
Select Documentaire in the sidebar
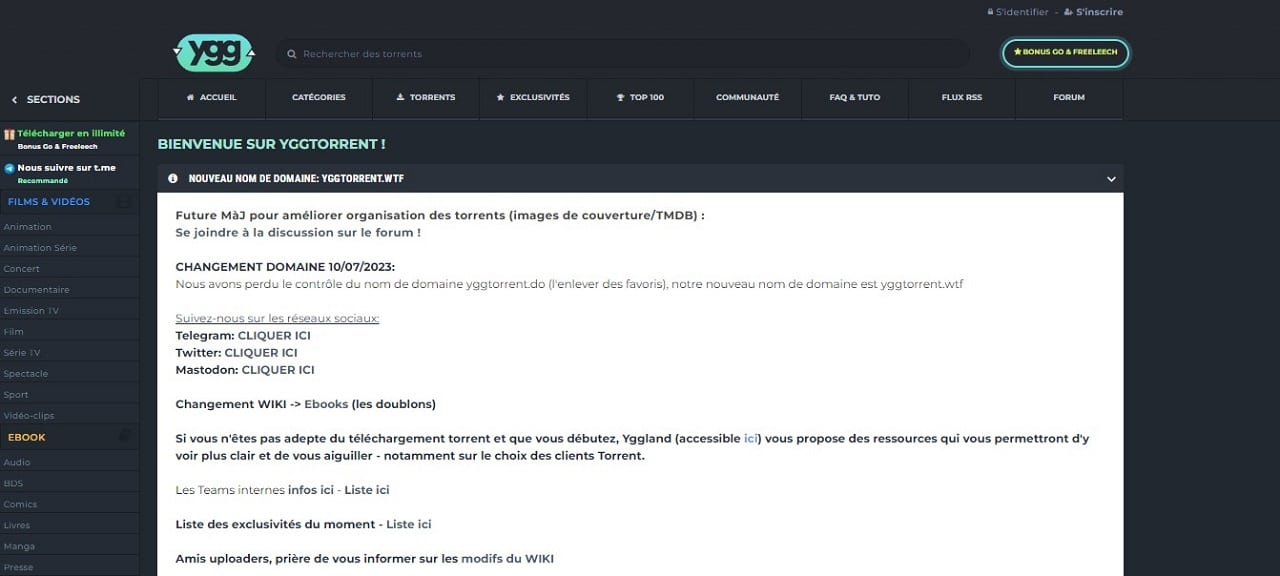pos(37,290)
